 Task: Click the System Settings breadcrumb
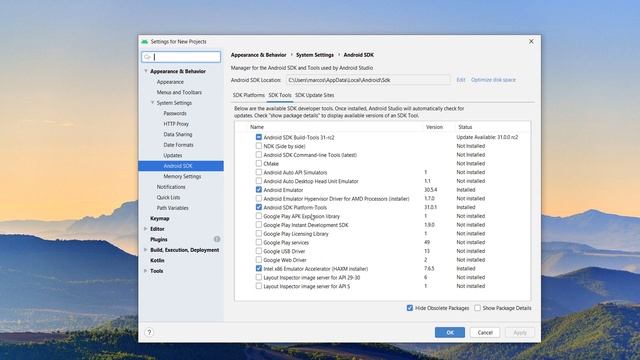[x=315, y=55]
